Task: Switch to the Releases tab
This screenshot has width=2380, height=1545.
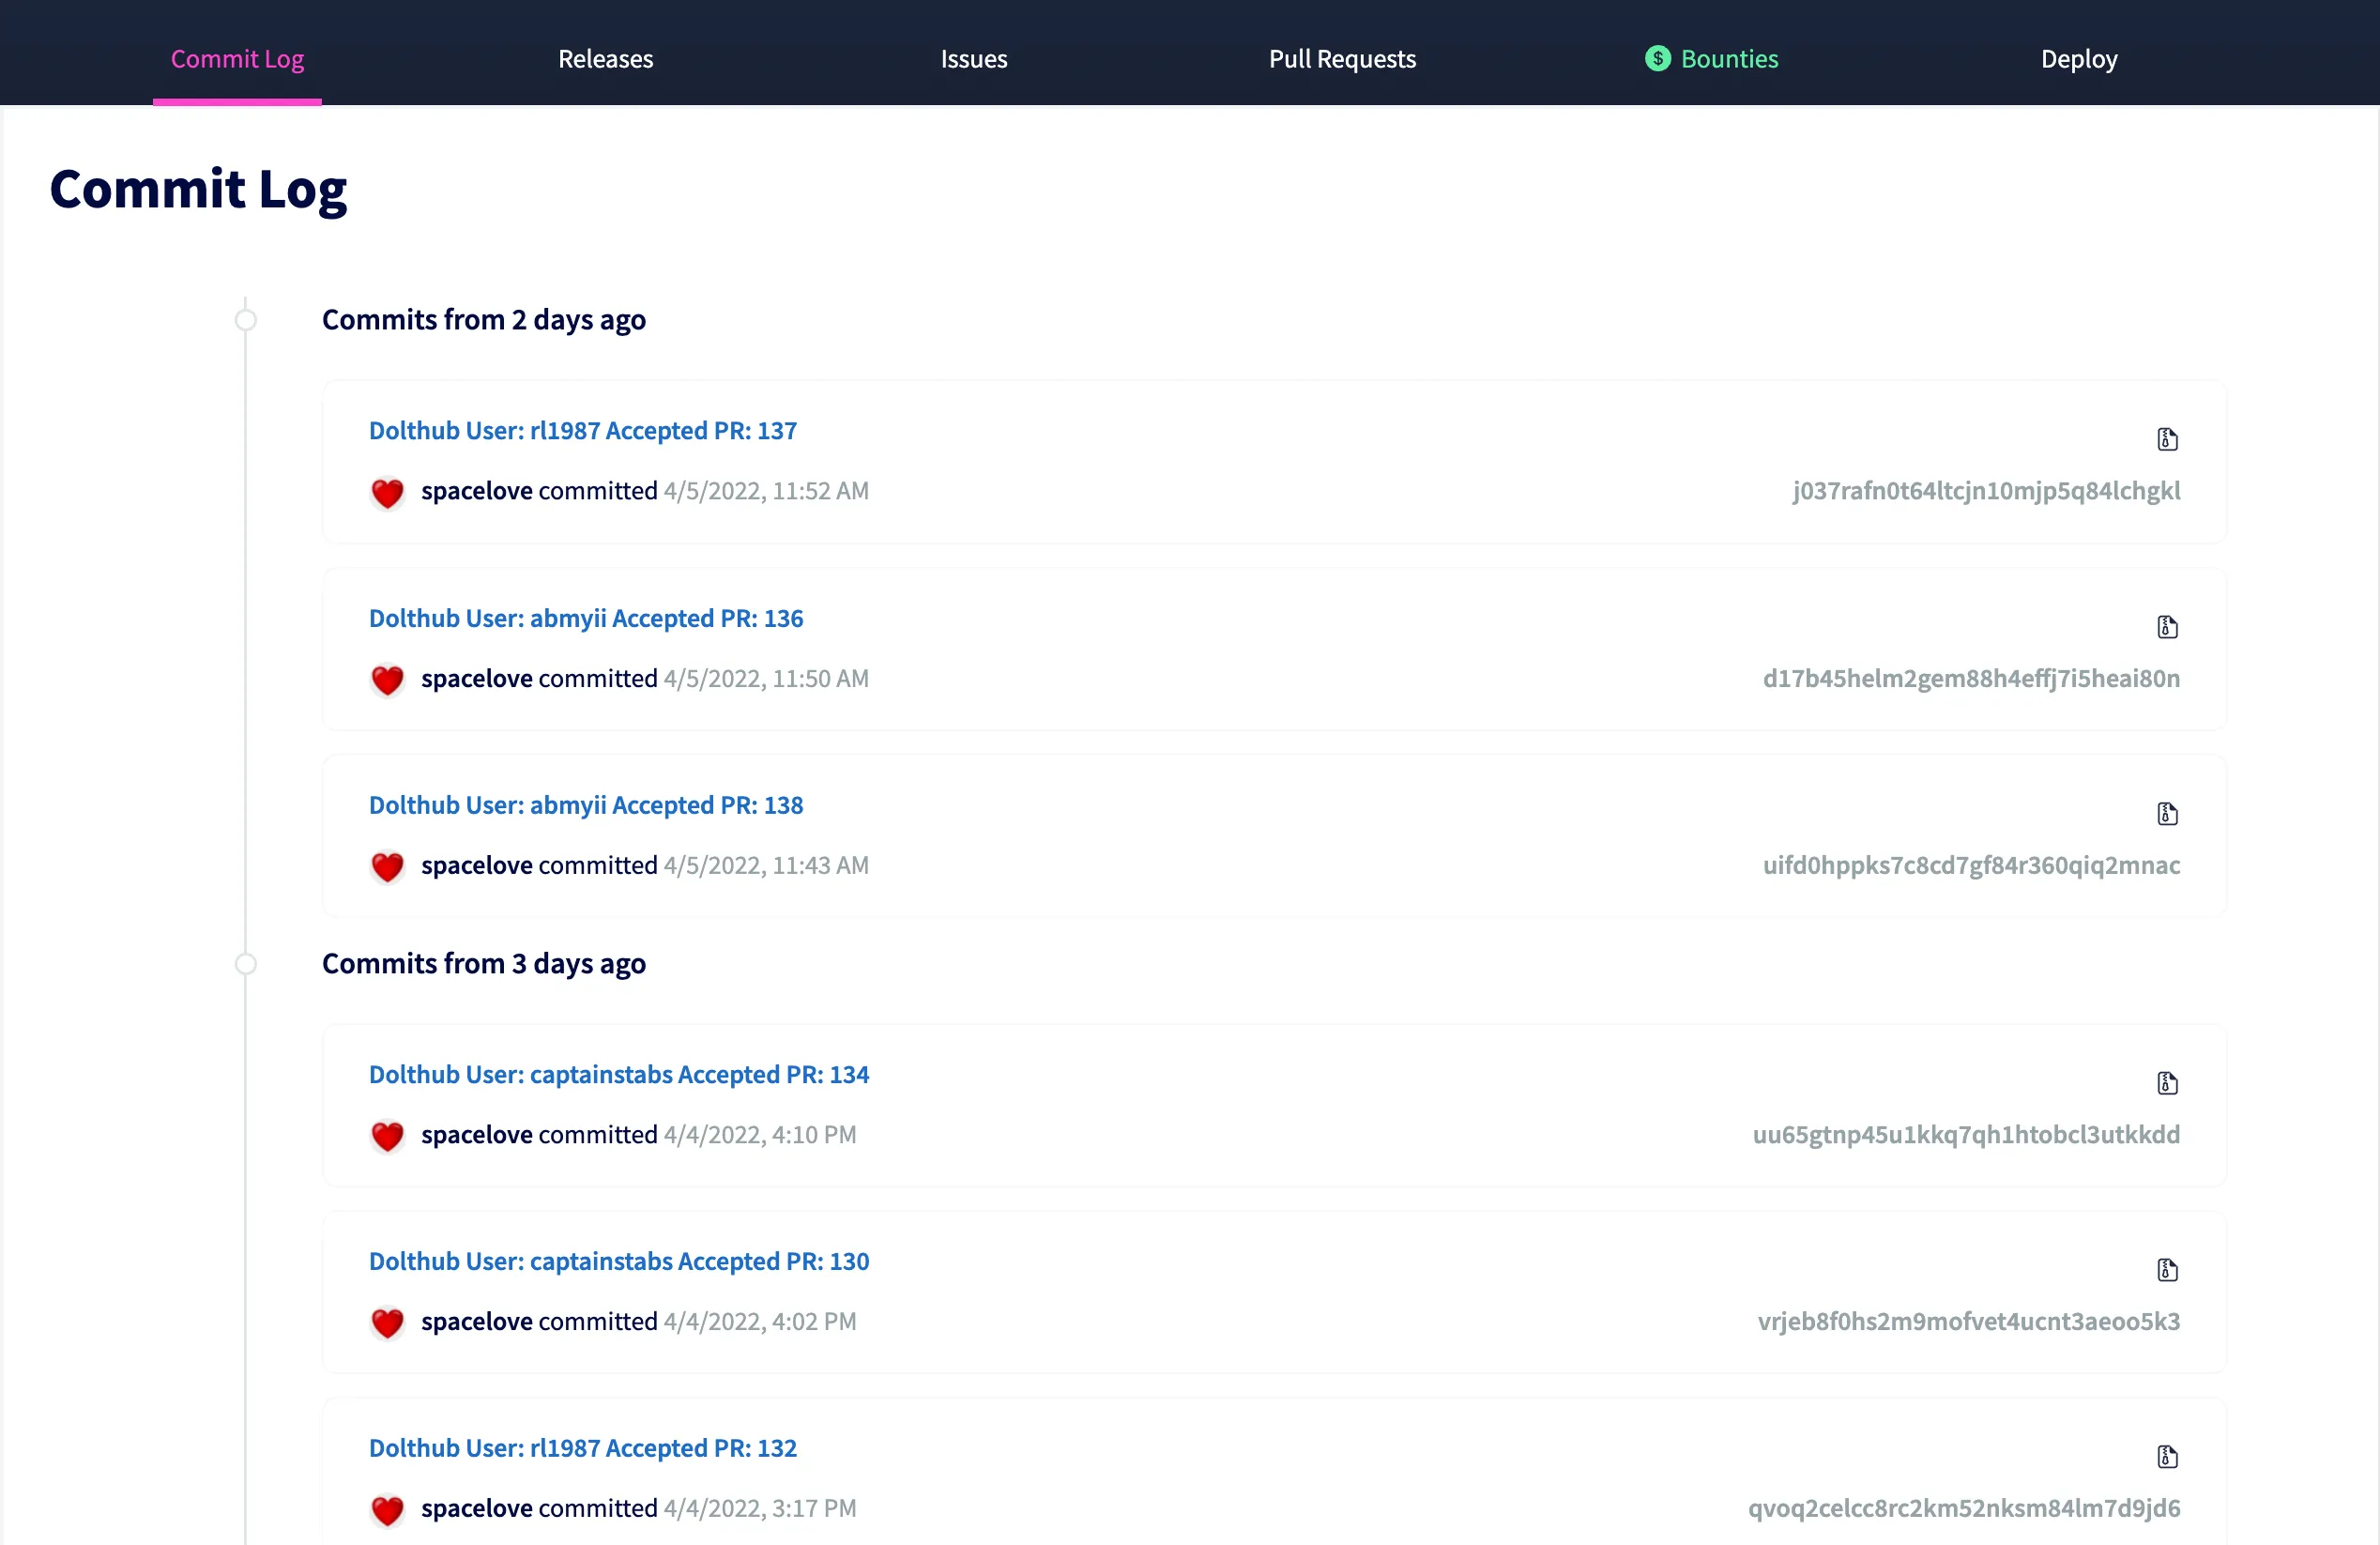Action: coord(605,58)
